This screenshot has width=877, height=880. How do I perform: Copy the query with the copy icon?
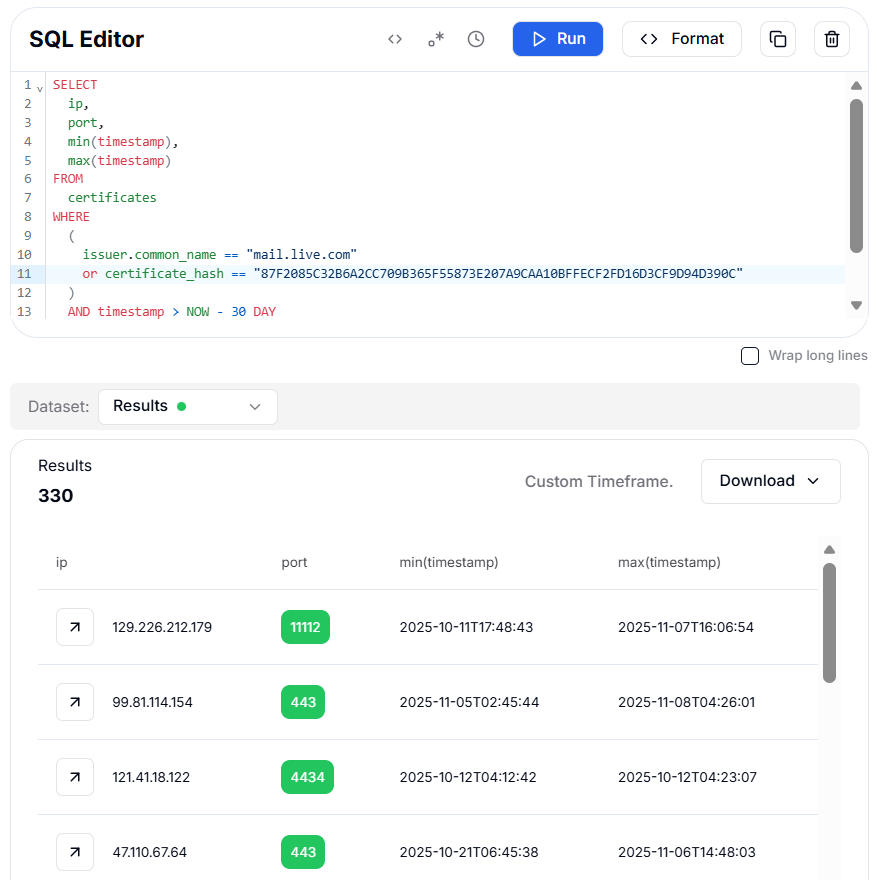778,39
